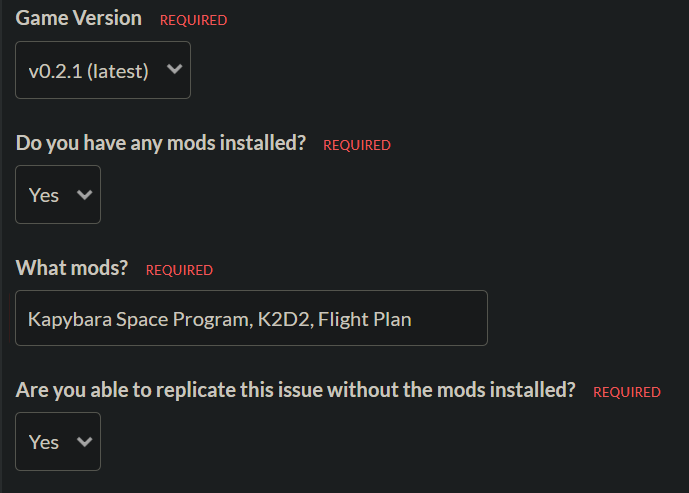The width and height of the screenshot is (689, 493).
Task: Click the chevron arrow beside v0.2.1 (latest)
Action: click(174, 70)
